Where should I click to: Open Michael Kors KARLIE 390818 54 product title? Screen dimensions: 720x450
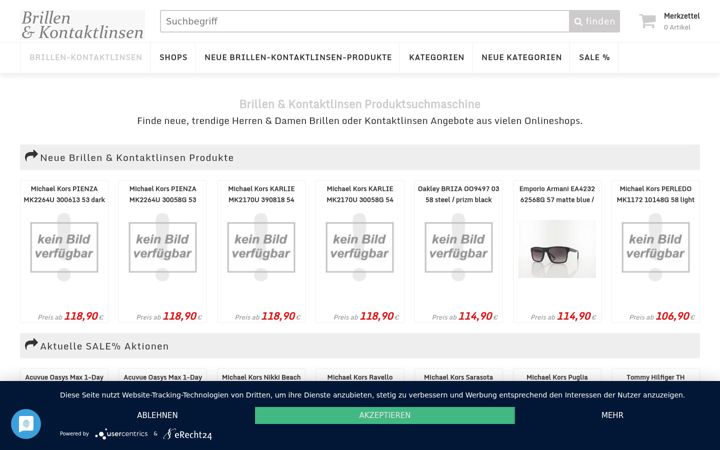pyautogui.click(x=261, y=194)
